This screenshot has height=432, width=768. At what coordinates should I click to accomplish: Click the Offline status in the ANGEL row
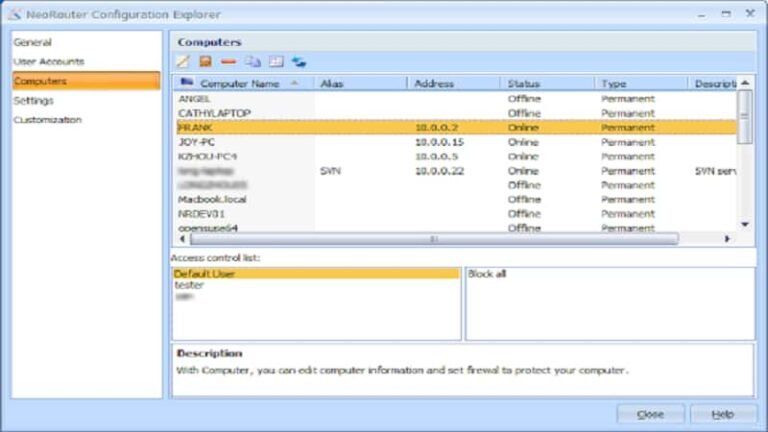pyautogui.click(x=524, y=99)
